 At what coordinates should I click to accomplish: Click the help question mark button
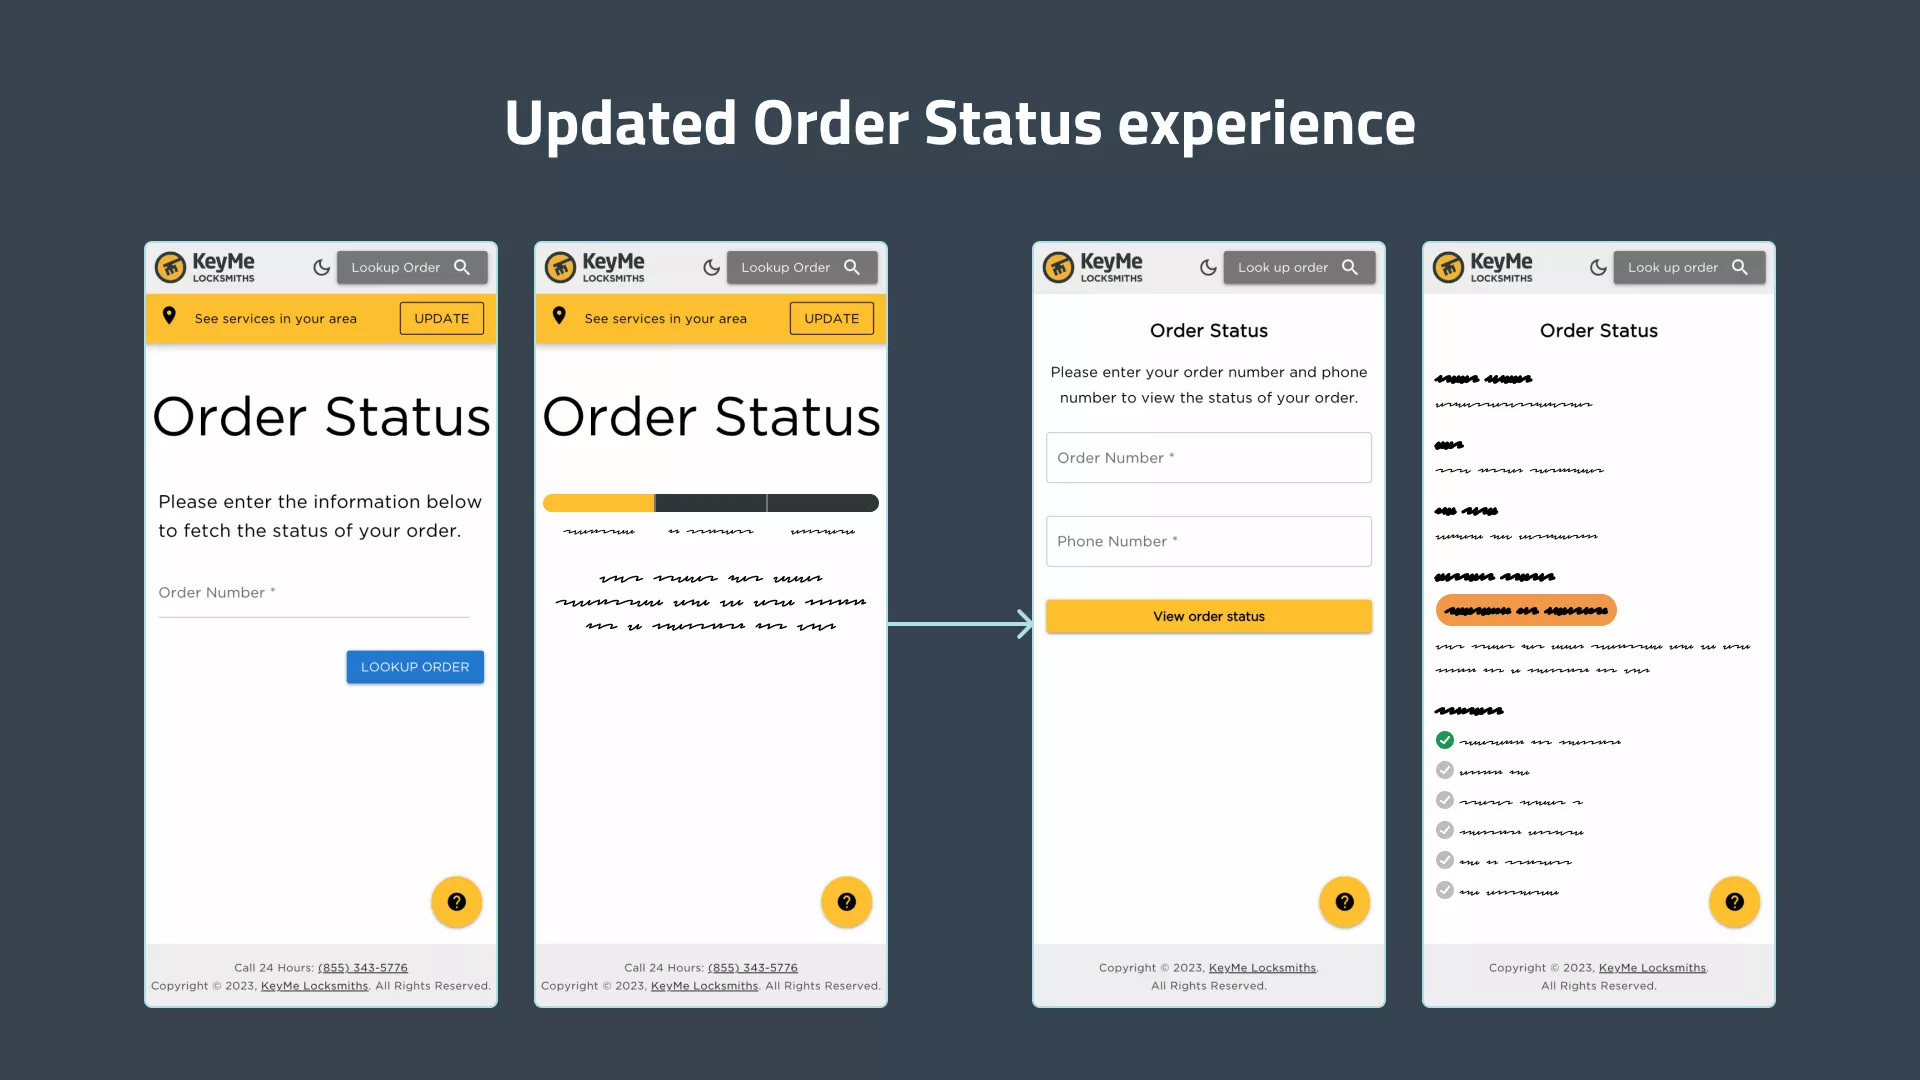[456, 902]
